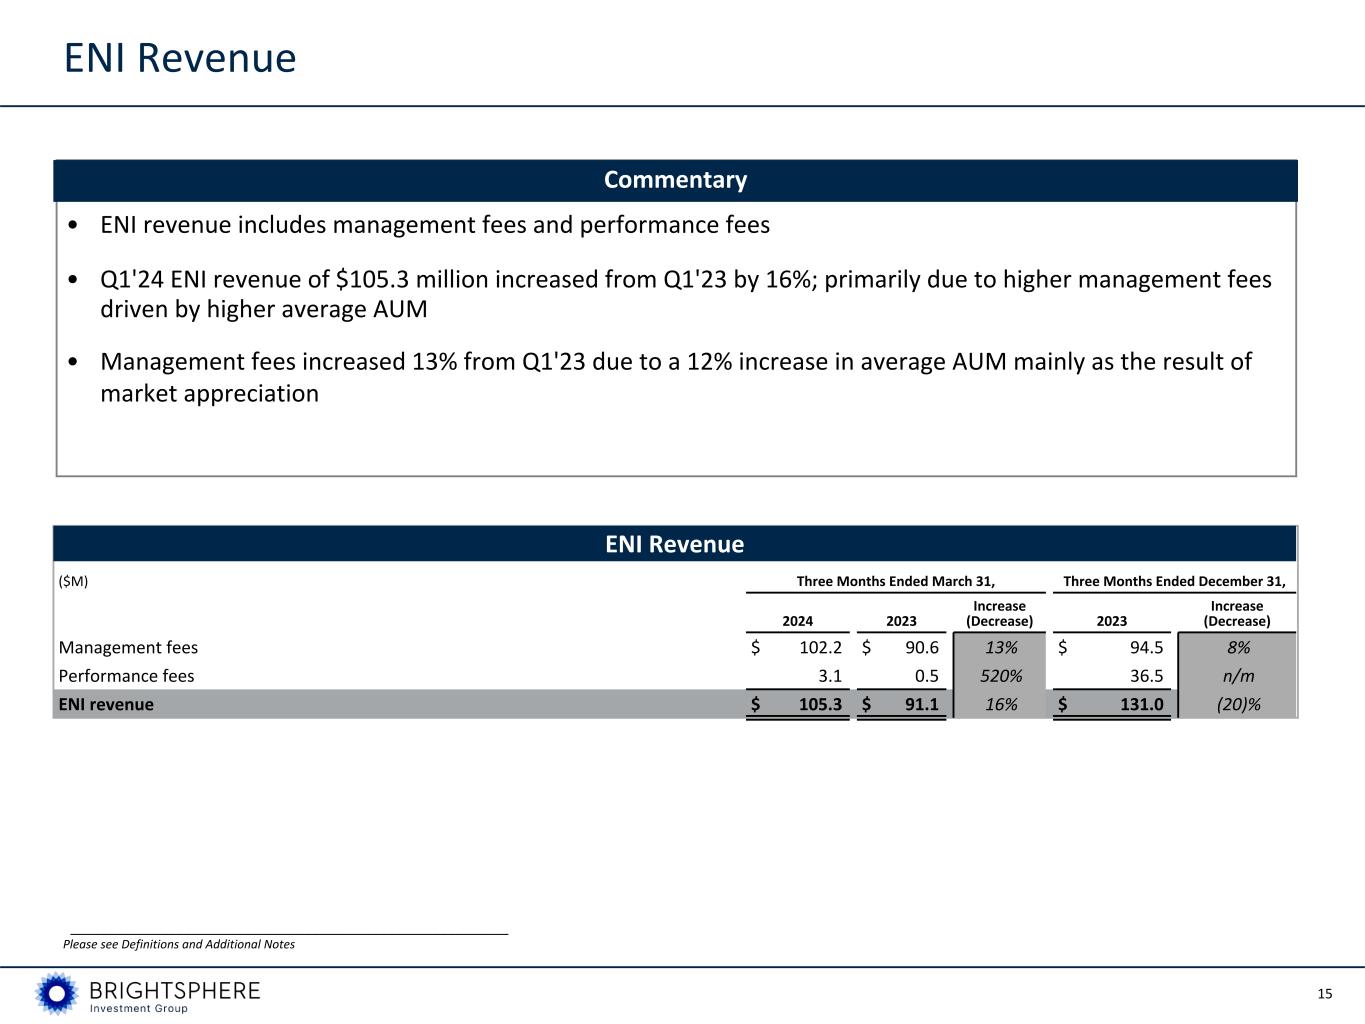Click the Performance fees row label
The height and width of the screenshot is (1024, 1365).
126,676
